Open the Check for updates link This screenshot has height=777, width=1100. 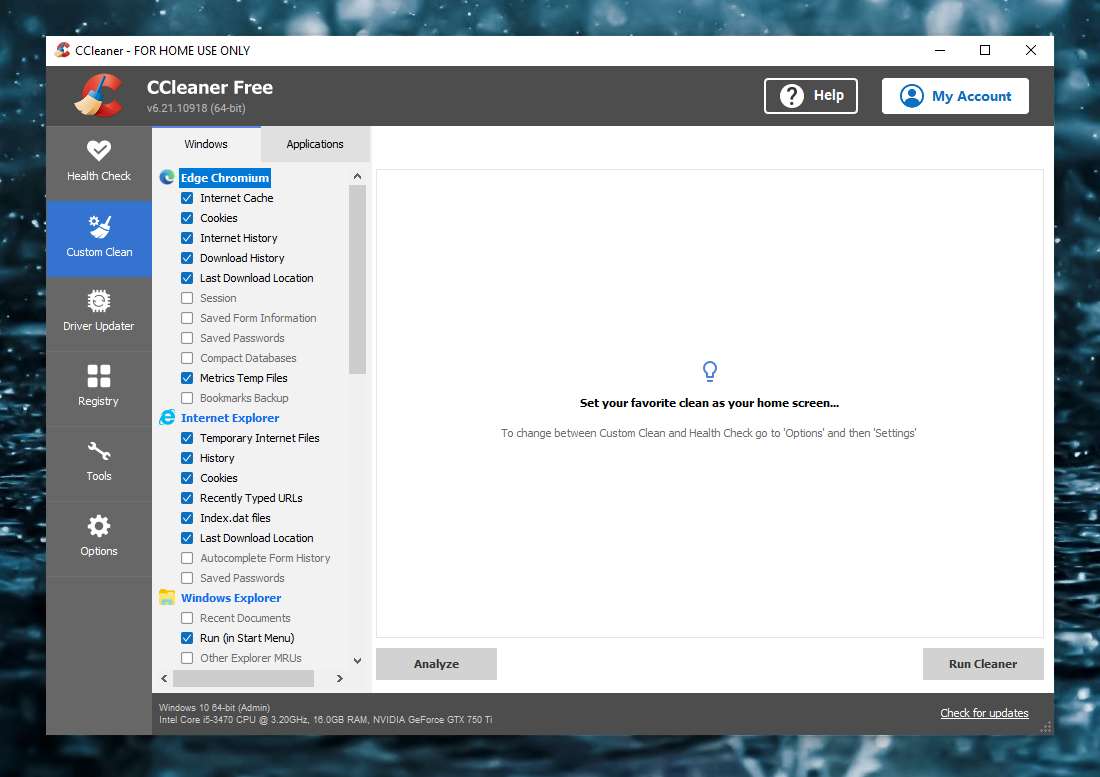click(984, 712)
